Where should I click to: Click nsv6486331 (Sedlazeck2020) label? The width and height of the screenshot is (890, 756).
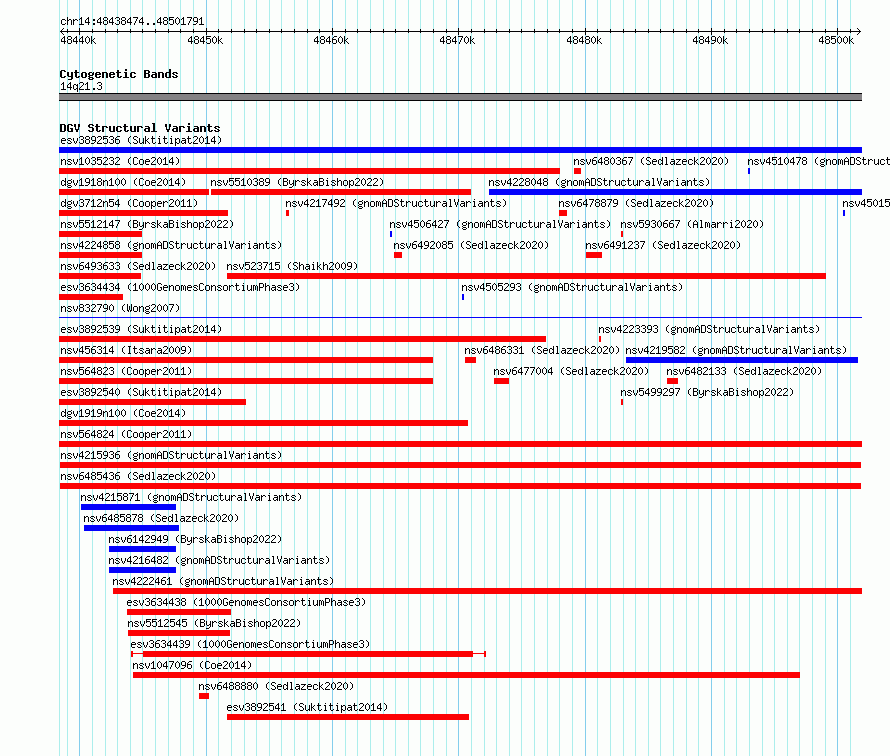[542, 350]
